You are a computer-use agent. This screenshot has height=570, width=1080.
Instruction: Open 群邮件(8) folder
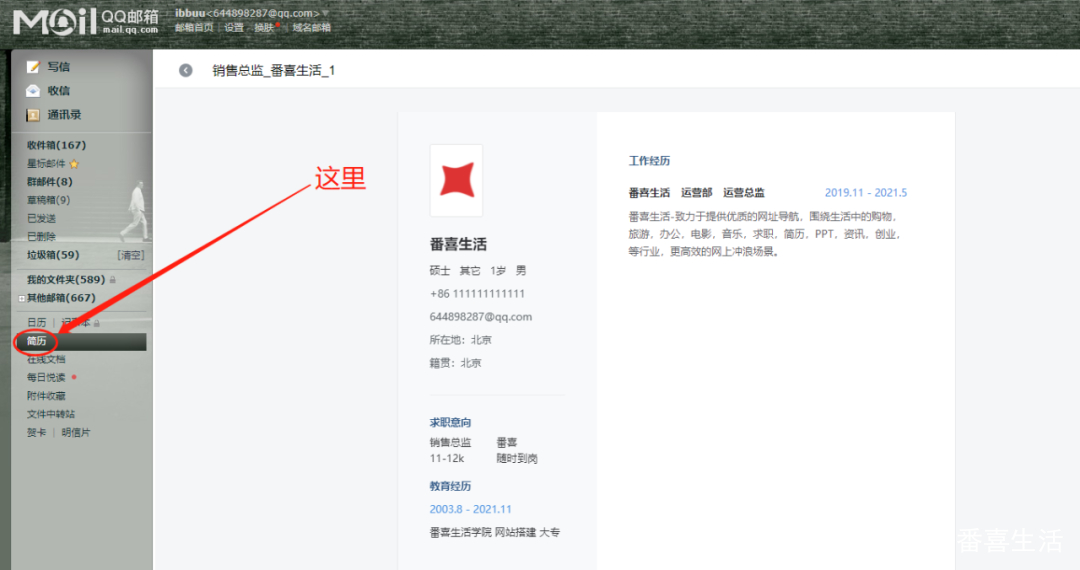pyautogui.click(x=50, y=182)
